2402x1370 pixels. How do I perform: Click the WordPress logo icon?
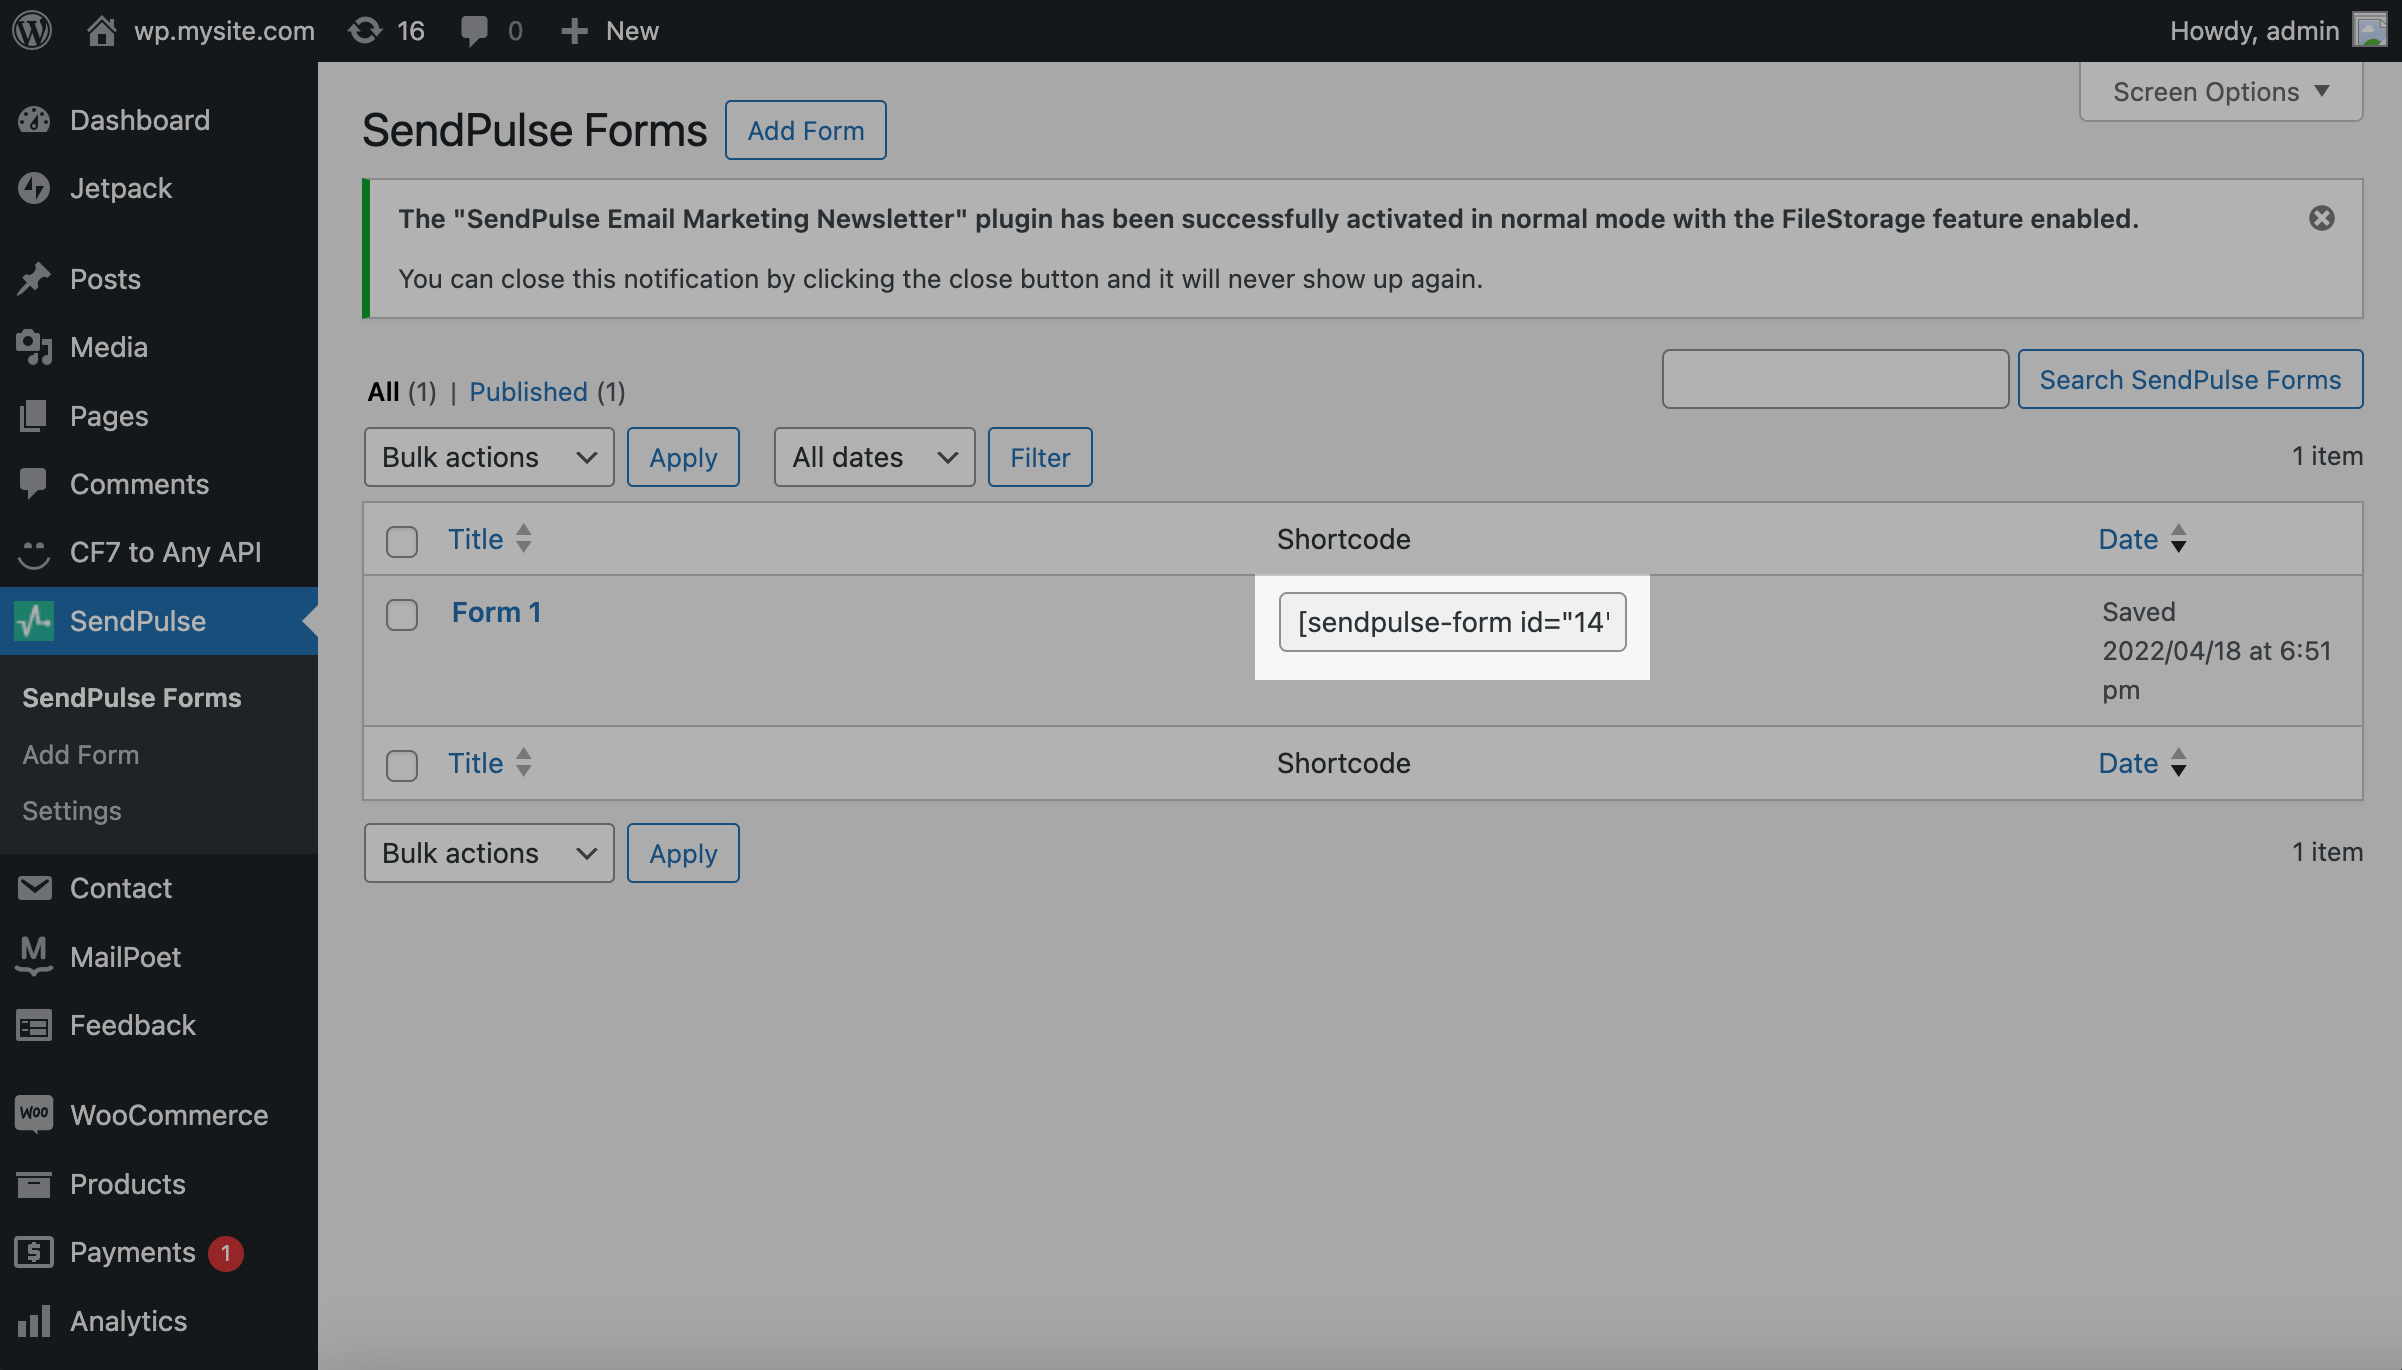coord(32,30)
